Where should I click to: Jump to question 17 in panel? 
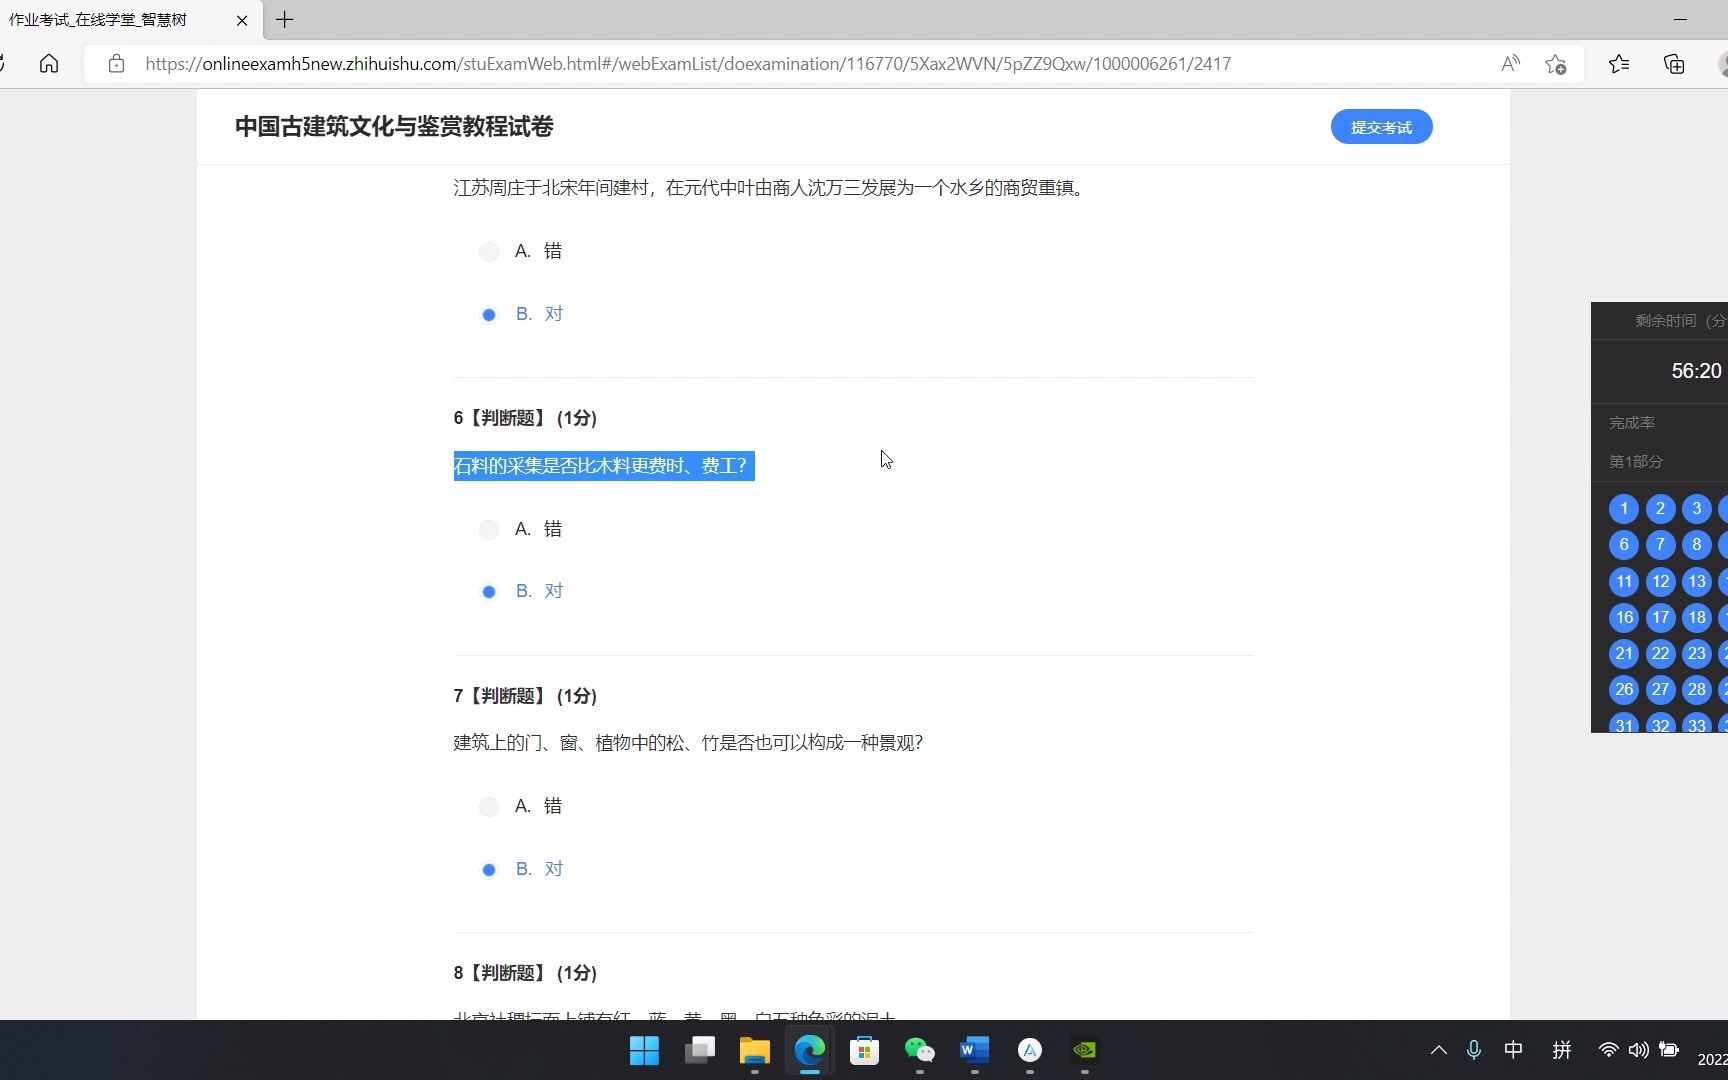click(1660, 618)
